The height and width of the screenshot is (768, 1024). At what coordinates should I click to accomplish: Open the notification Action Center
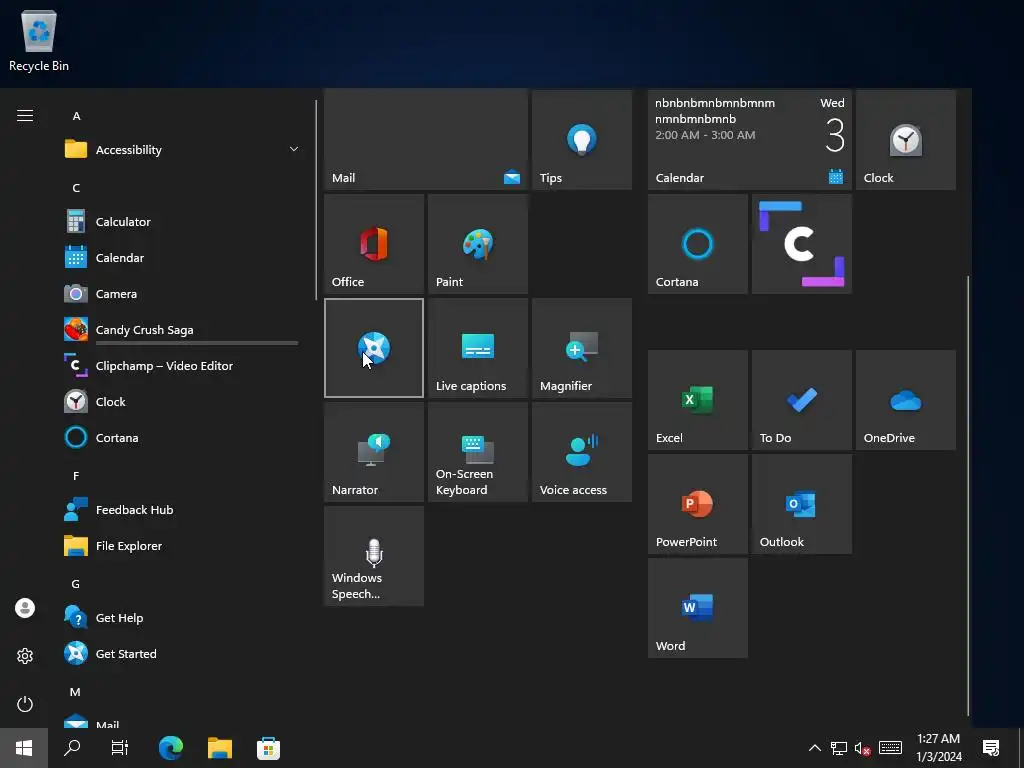991,748
